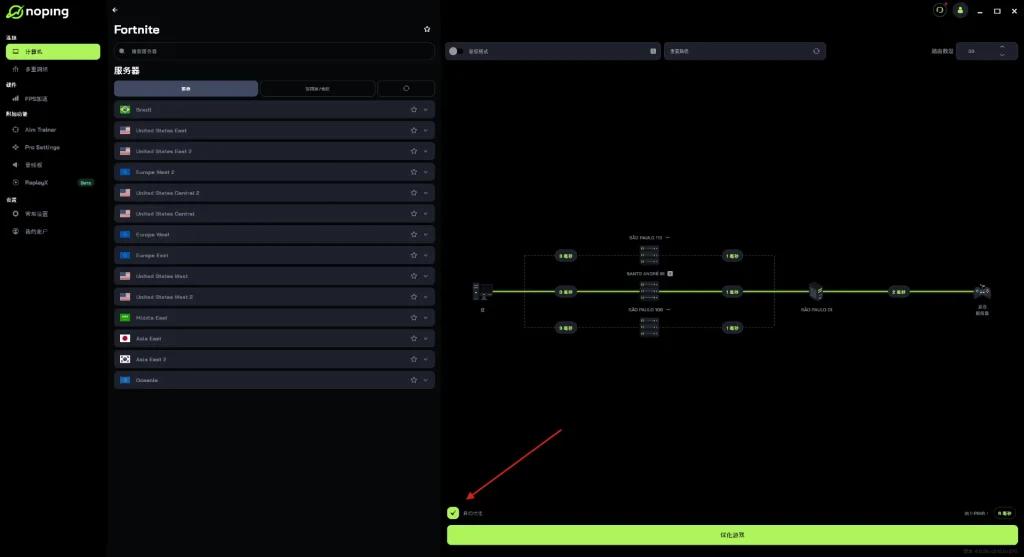Click the large green optimize game button
Viewport: 1024px width, 557px height.
[732, 535]
